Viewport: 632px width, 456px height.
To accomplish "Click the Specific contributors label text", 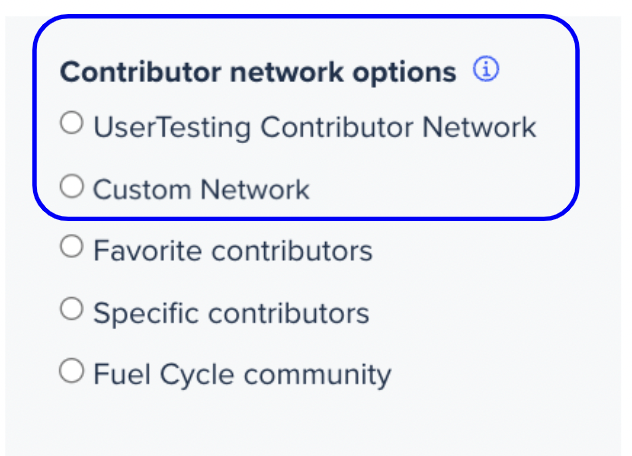I will pyautogui.click(x=231, y=314).
